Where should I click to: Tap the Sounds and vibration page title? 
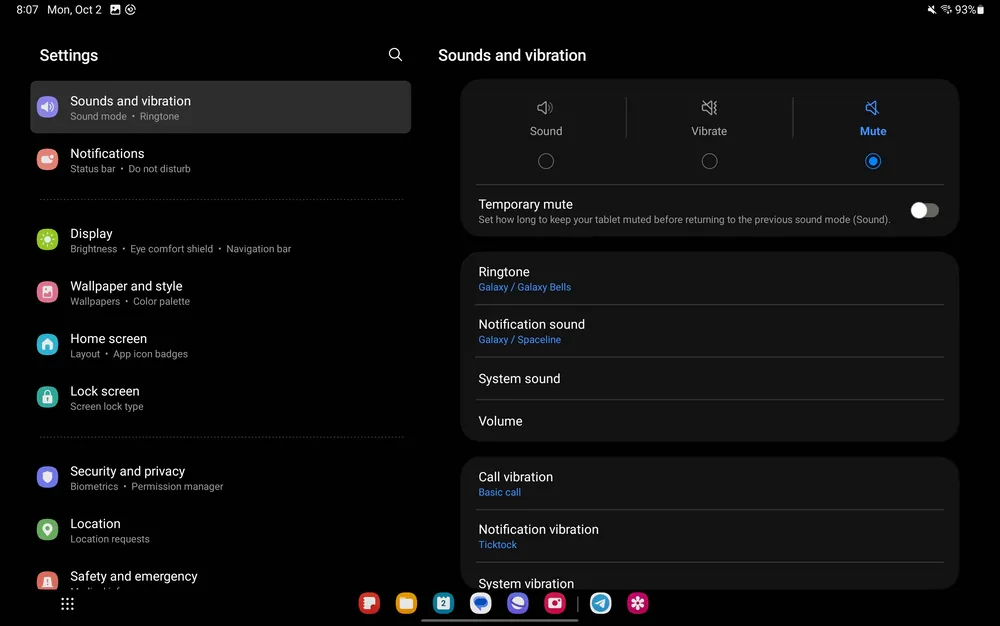click(x=512, y=55)
